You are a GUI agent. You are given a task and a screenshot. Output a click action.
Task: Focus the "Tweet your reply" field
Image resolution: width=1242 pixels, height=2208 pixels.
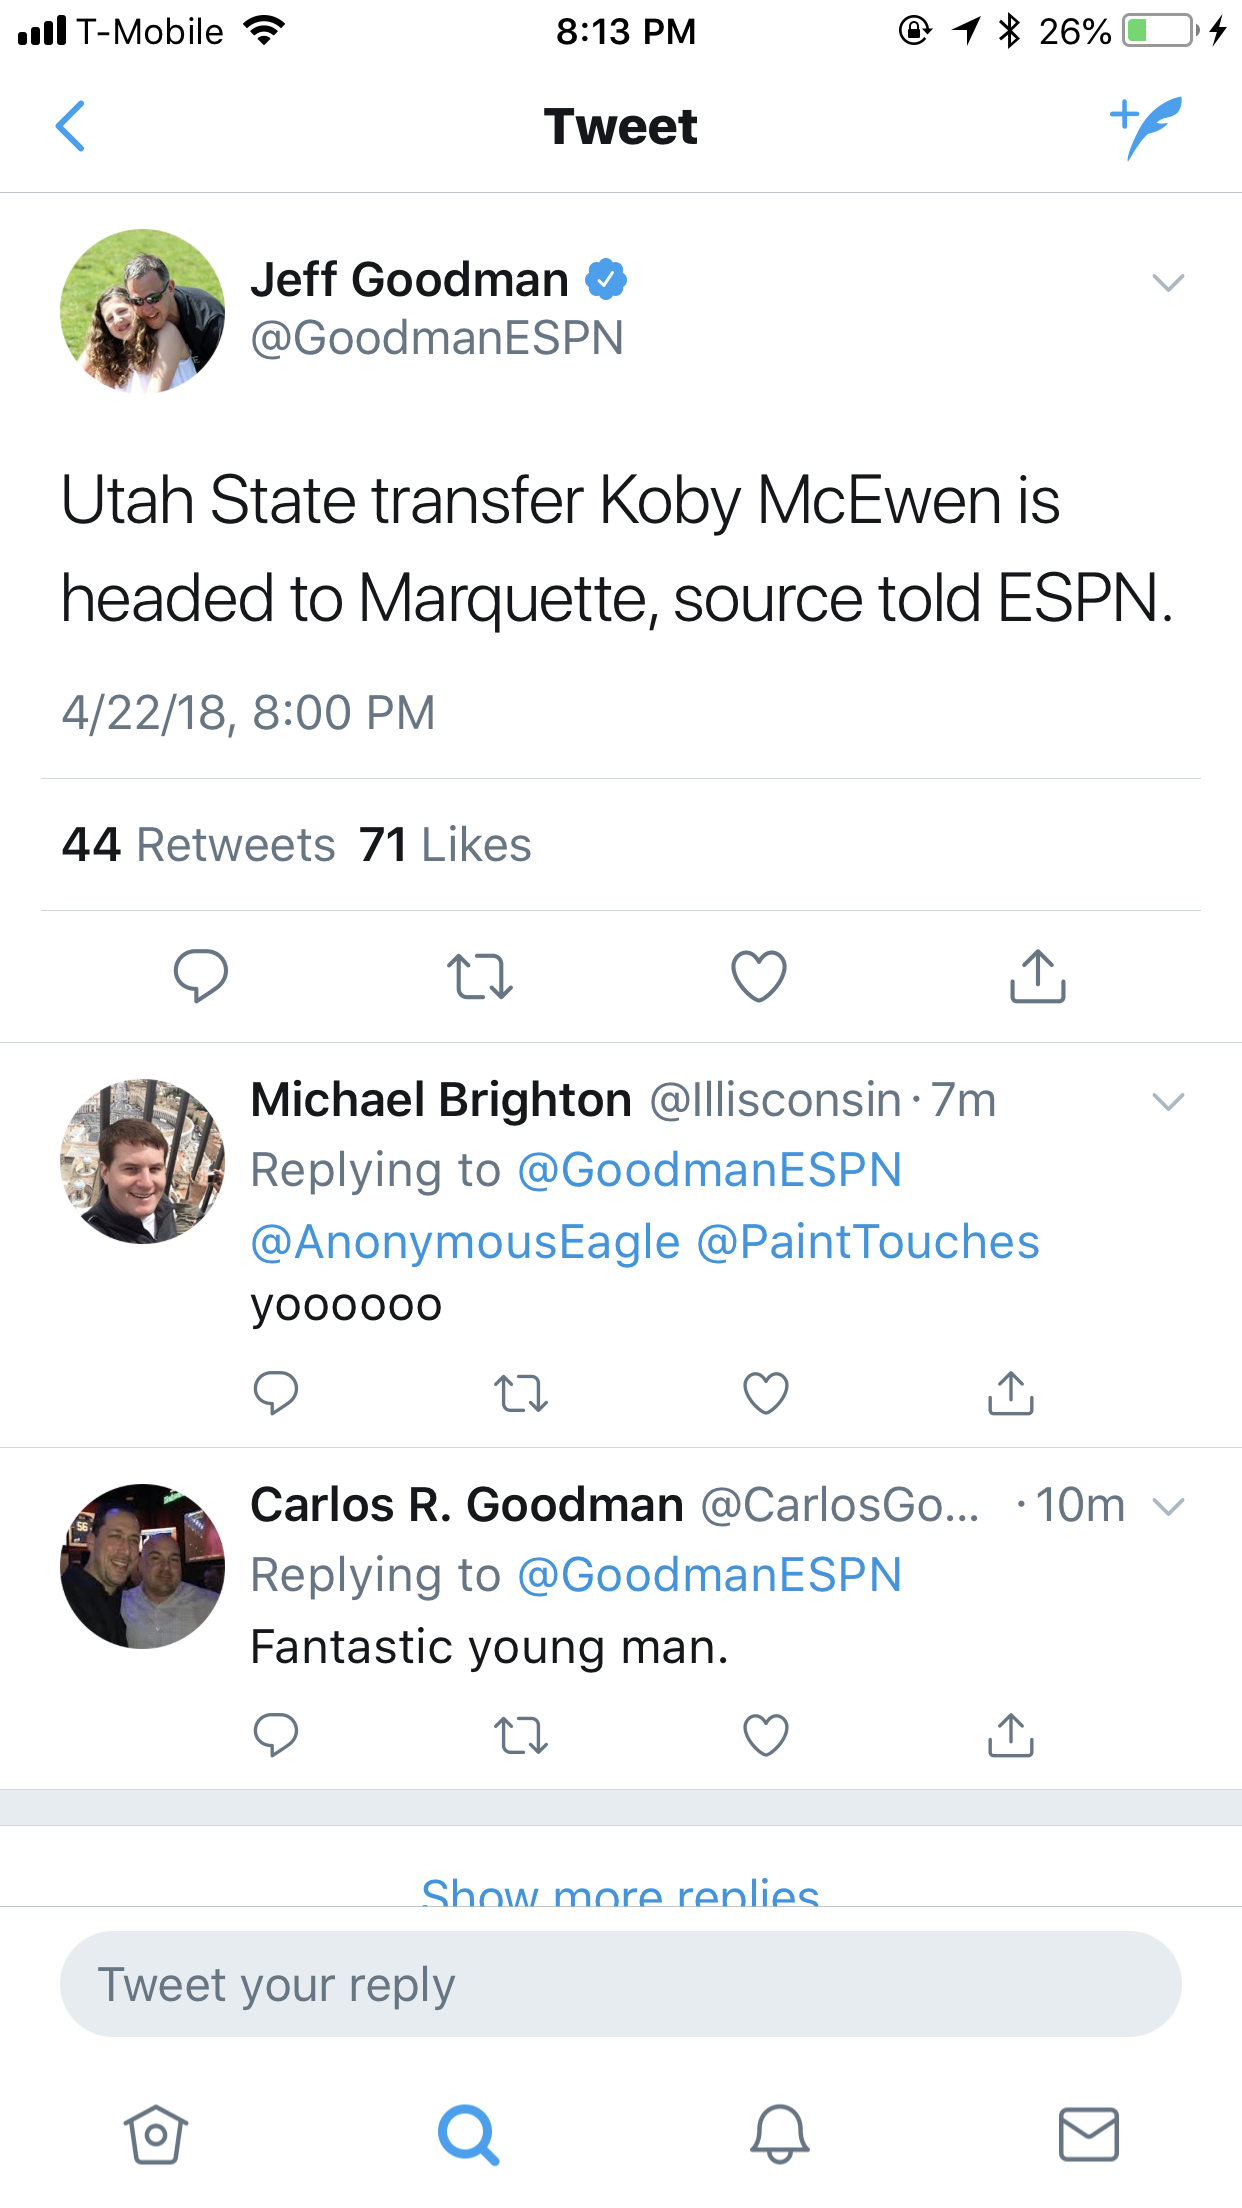(x=620, y=1985)
